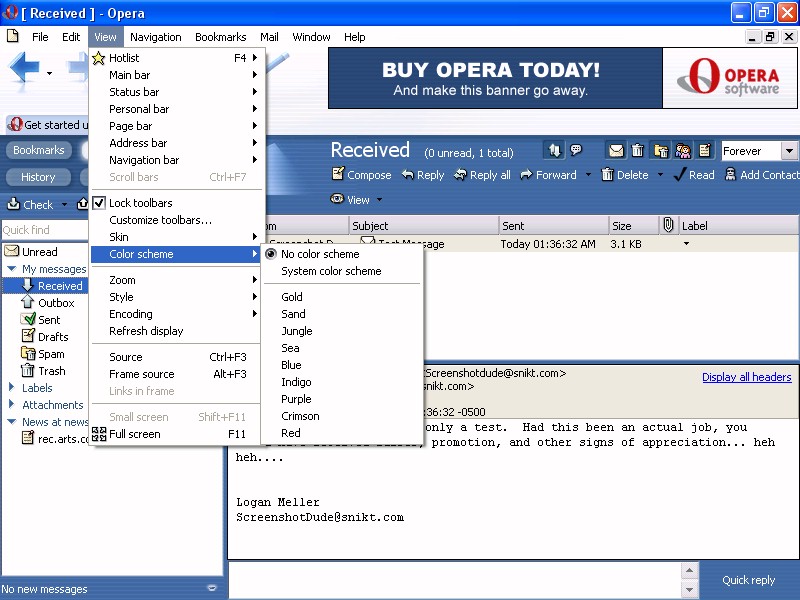Image resolution: width=800 pixels, height=600 pixels.
Task: Click the trash can icon beside Delete
Action: [x=607, y=175]
